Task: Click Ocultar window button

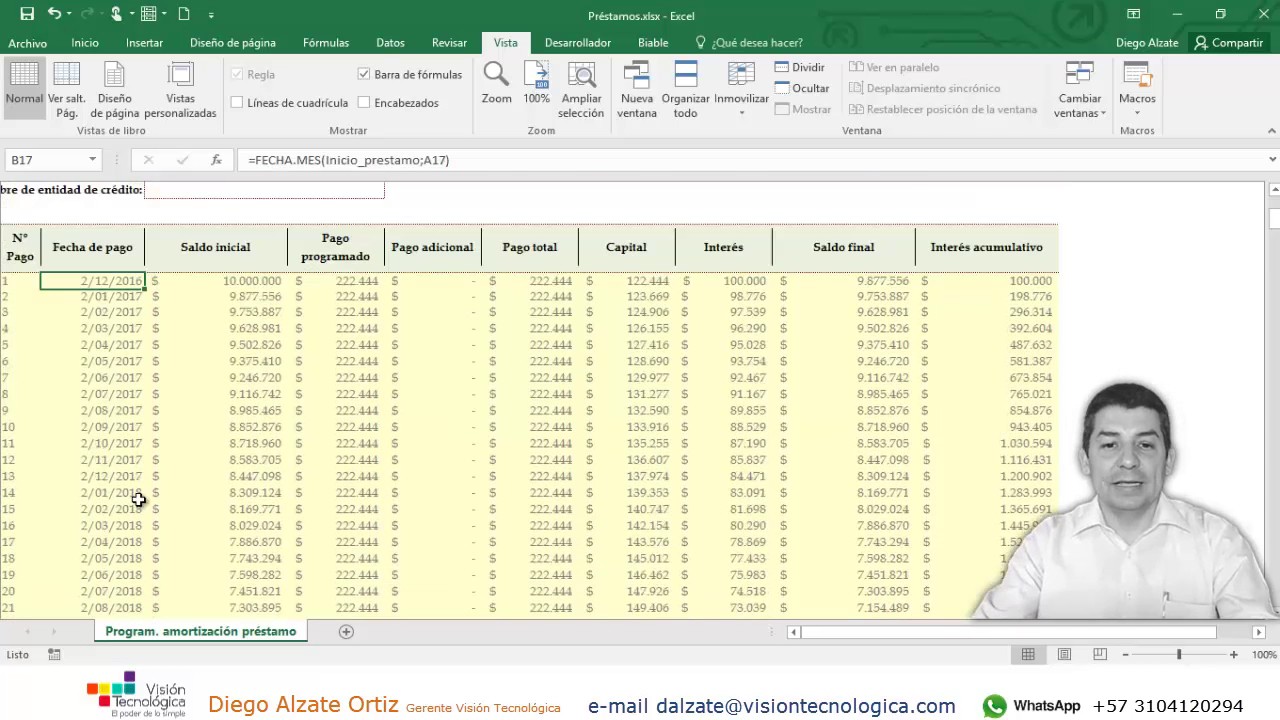Action: [x=802, y=88]
